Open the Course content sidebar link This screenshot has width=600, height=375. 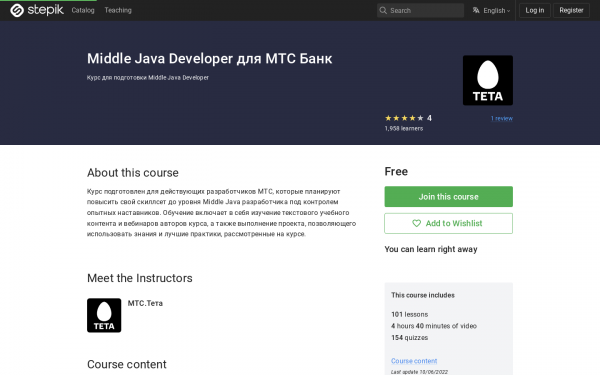(414, 361)
